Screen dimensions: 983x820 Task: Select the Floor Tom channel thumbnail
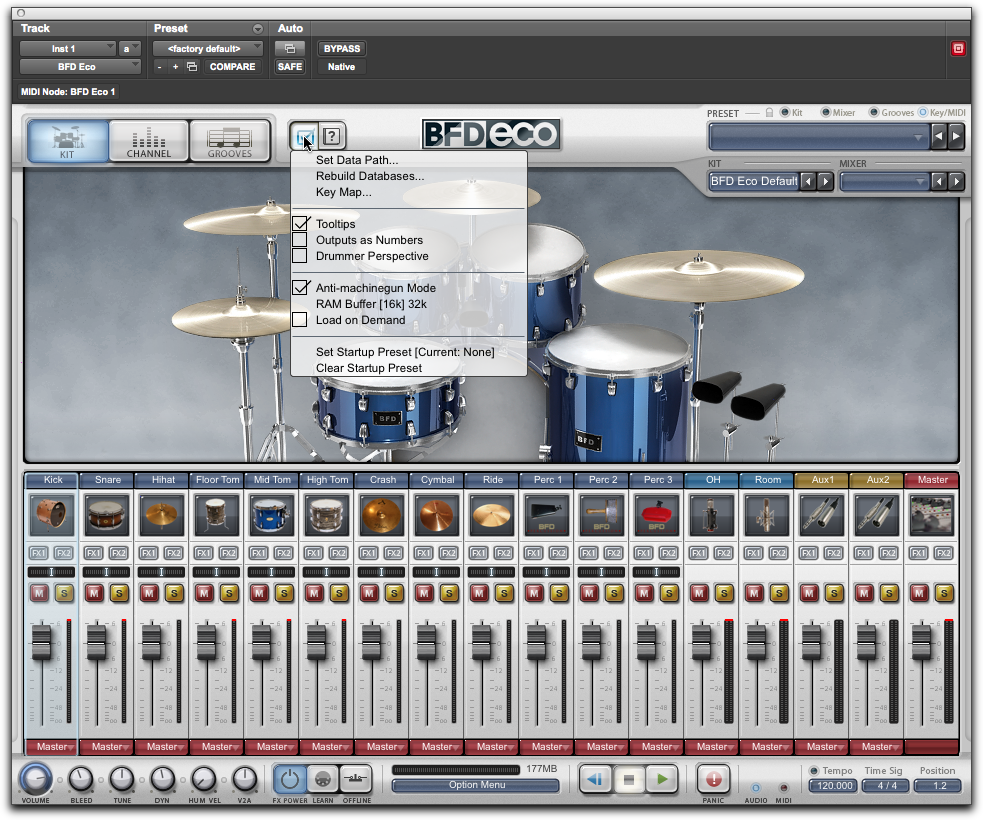coord(217,515)
